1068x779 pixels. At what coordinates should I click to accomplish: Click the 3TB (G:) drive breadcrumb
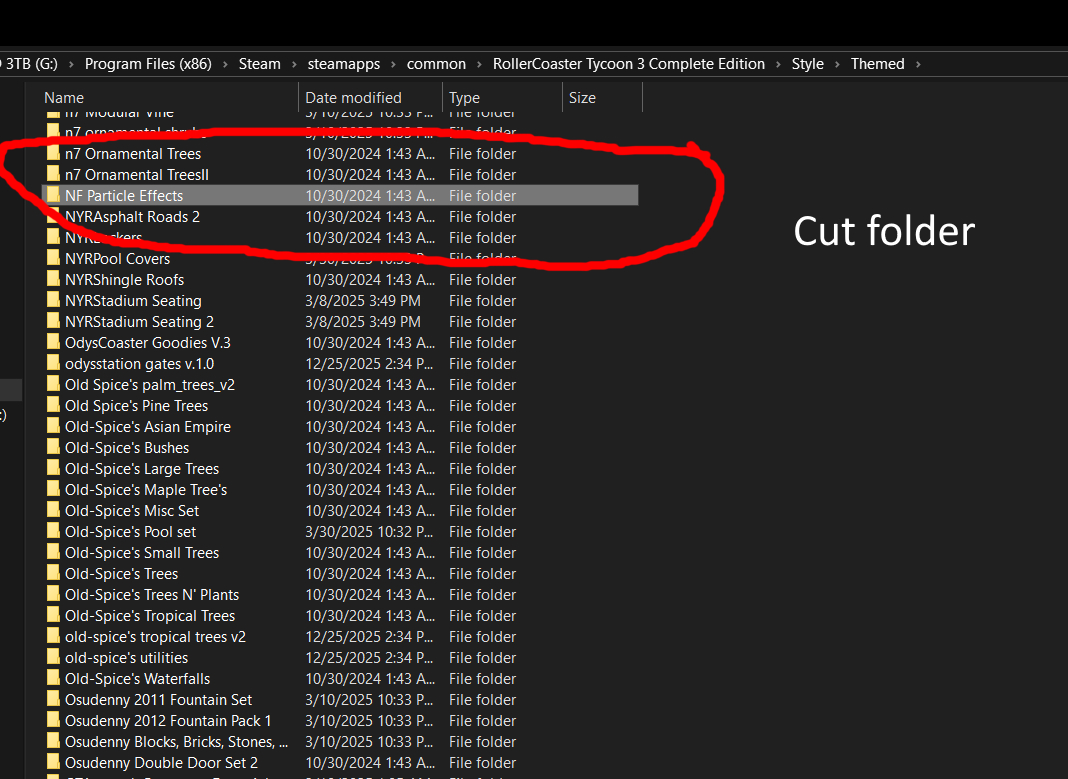[x=31, y=64]
